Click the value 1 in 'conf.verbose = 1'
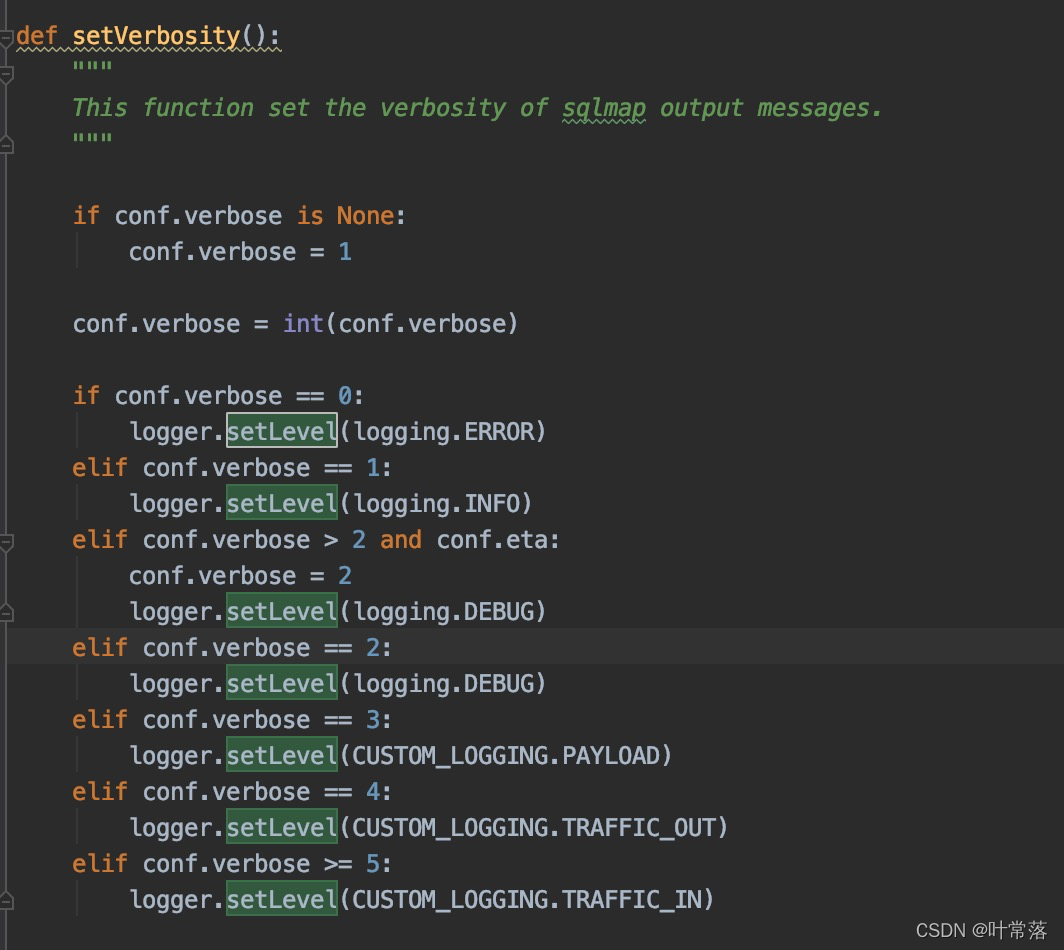This screenshot has width=1064, height=950. pos(345,252)
